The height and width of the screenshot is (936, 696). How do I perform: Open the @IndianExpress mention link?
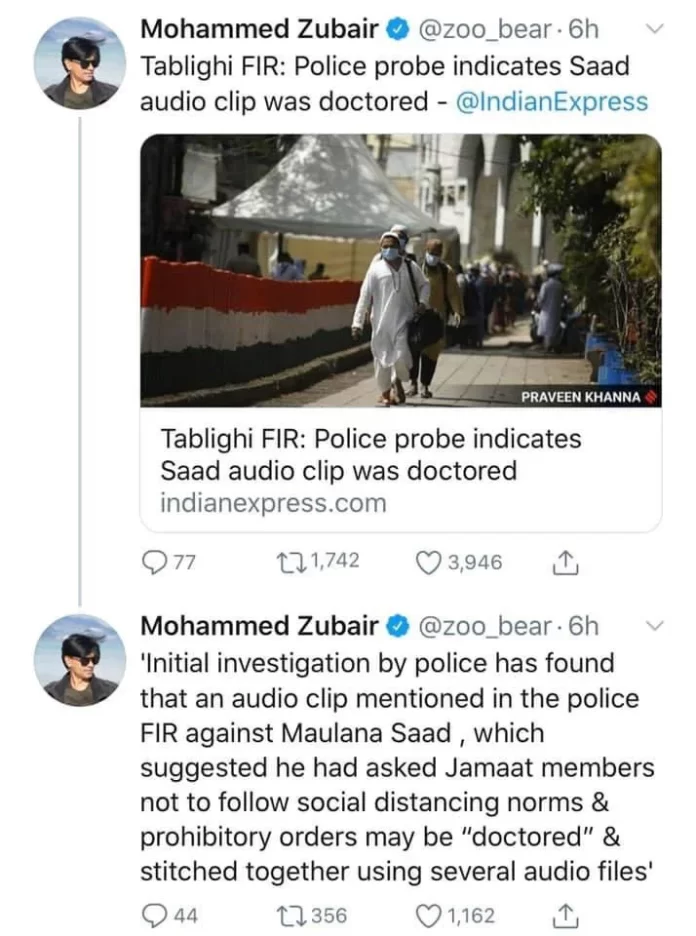pyautogui.click(x=551, y=101)
